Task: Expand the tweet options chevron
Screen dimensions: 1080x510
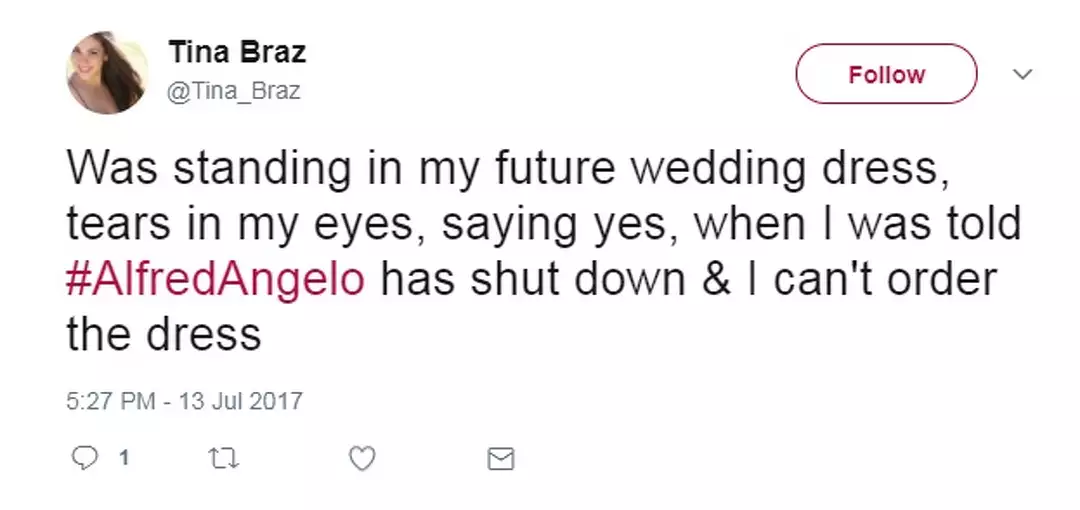Action: [x=1023, y=75]
